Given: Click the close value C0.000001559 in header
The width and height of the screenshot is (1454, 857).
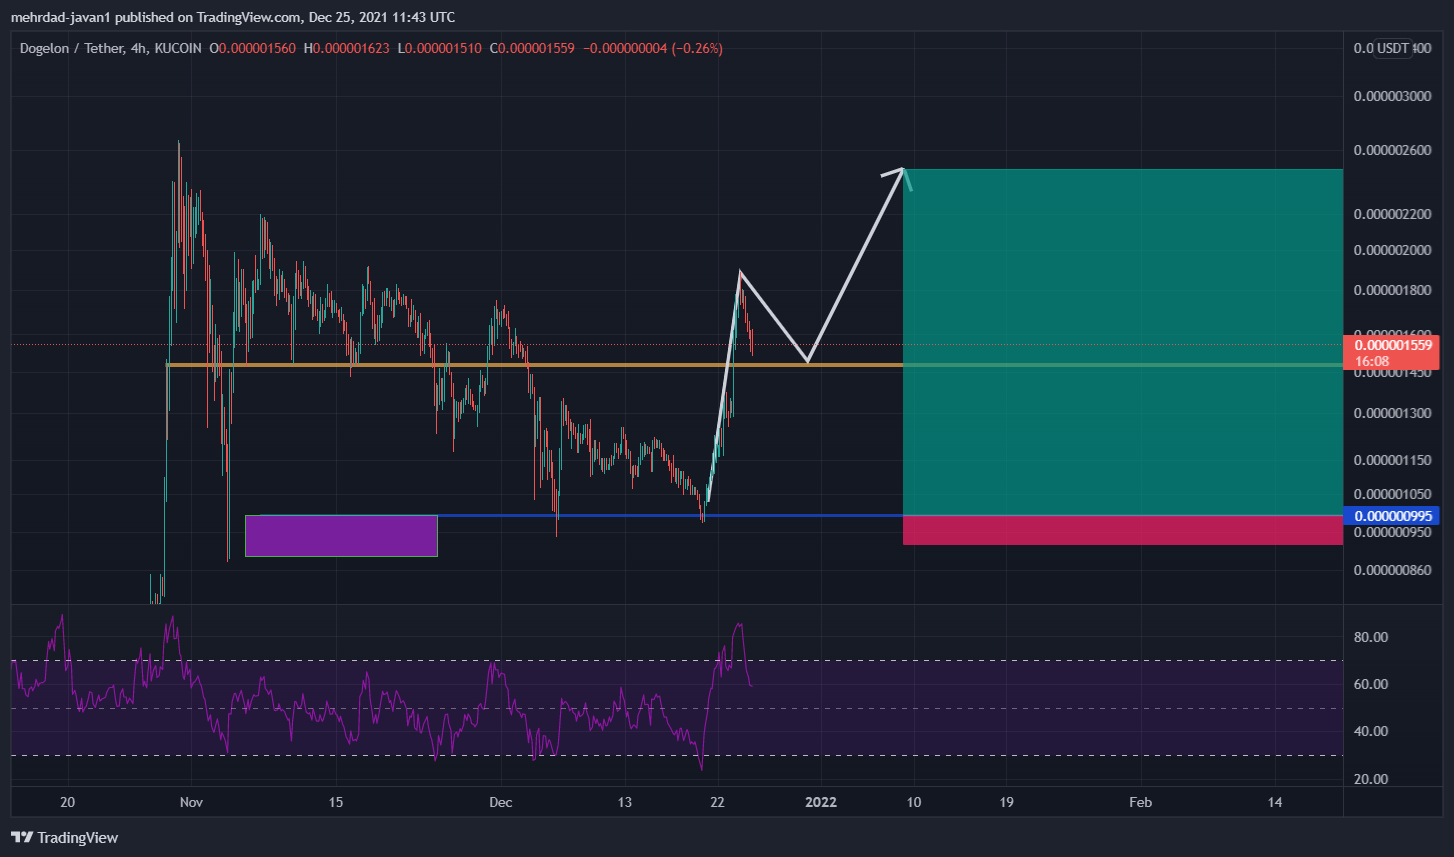Looking at the screenshot, I should point(533,48).
